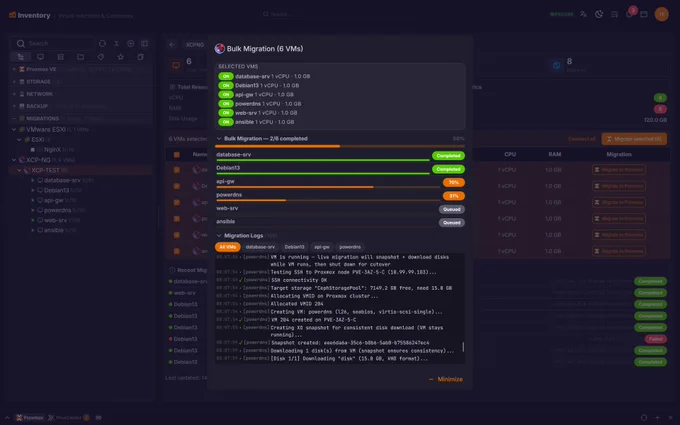The width and height of the screenshot is (680, 425).
Task: Click the Connect all link
Action: (x=582, y=139)
